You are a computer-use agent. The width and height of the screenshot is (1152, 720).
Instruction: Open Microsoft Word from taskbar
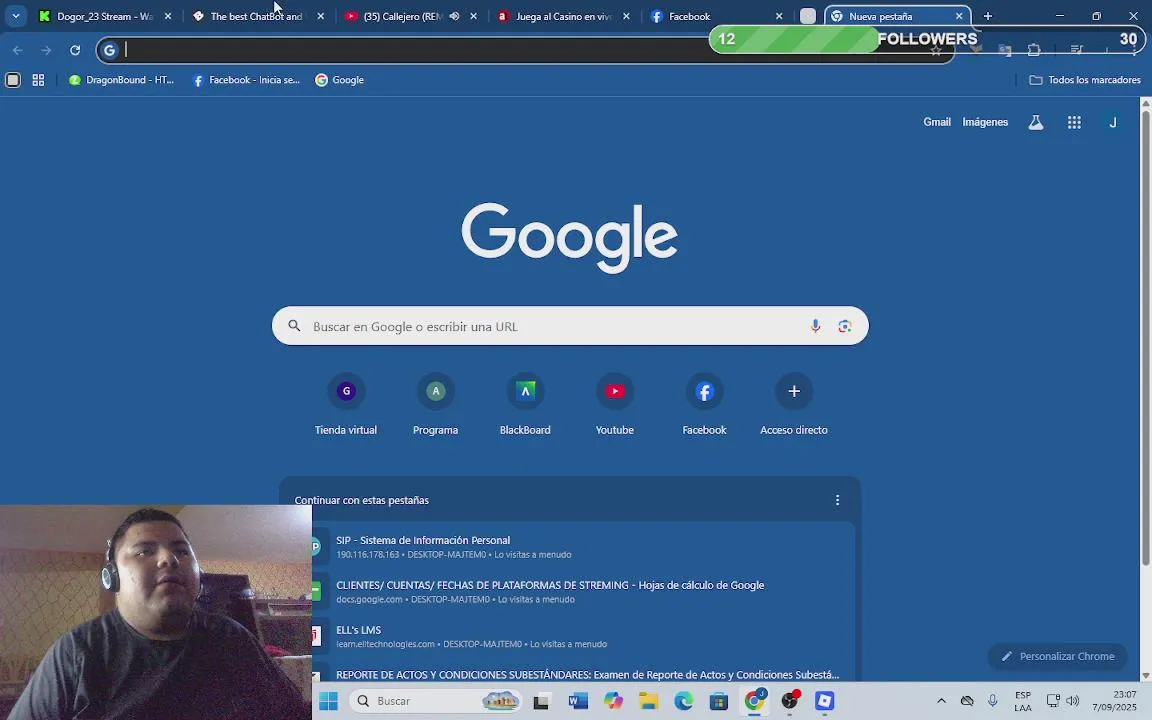click(x=578, y=701)
